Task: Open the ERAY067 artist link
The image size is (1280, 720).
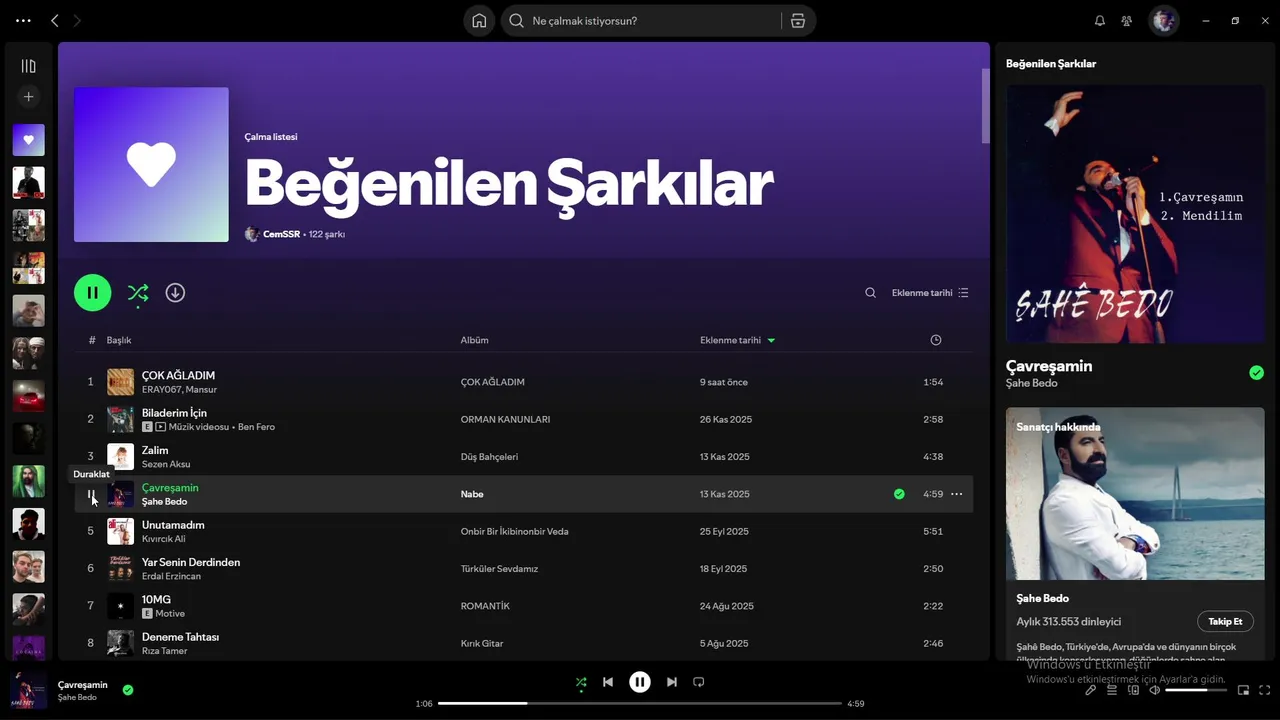Action: click(x=161, y=389)
